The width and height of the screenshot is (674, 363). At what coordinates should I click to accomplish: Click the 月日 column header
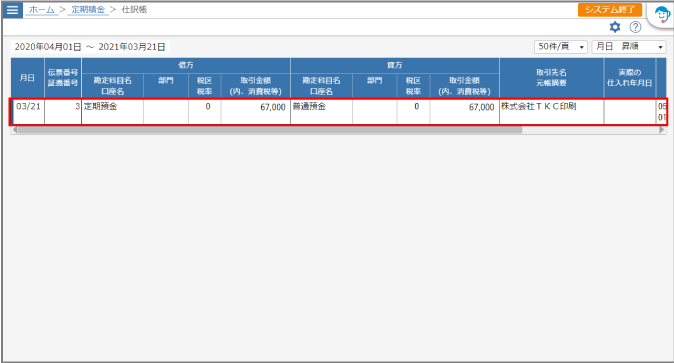[x=28, y=78]
